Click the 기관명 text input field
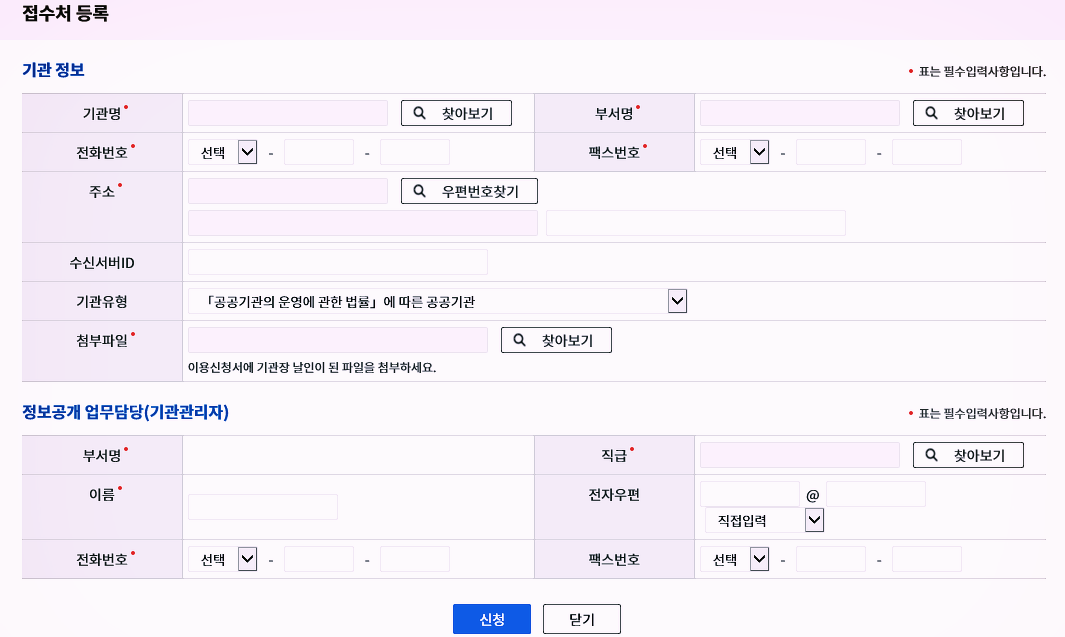This screenshot has width=1065, height=637. point(288,113)
